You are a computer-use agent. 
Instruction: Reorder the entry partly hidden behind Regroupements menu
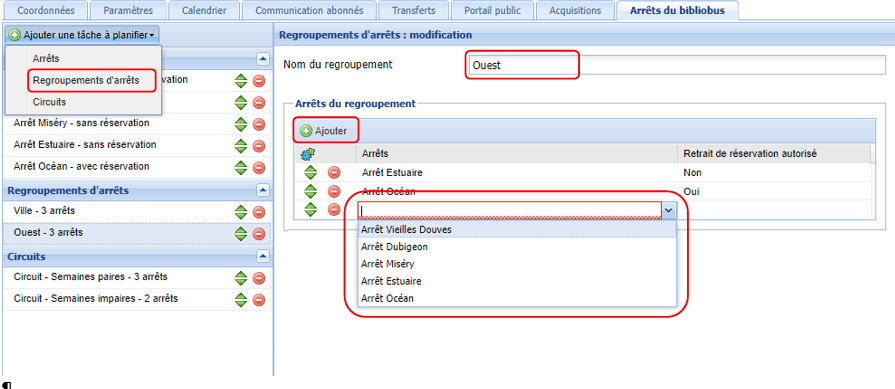point(241,81)
